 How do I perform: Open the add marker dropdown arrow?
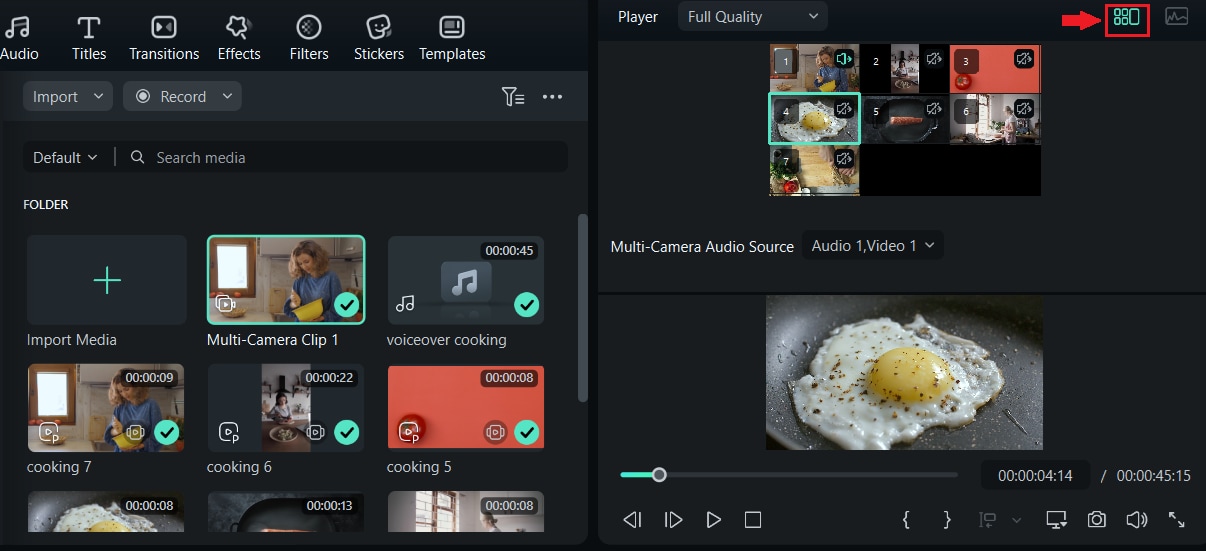pyautogui.click(x=1017, y=520)
